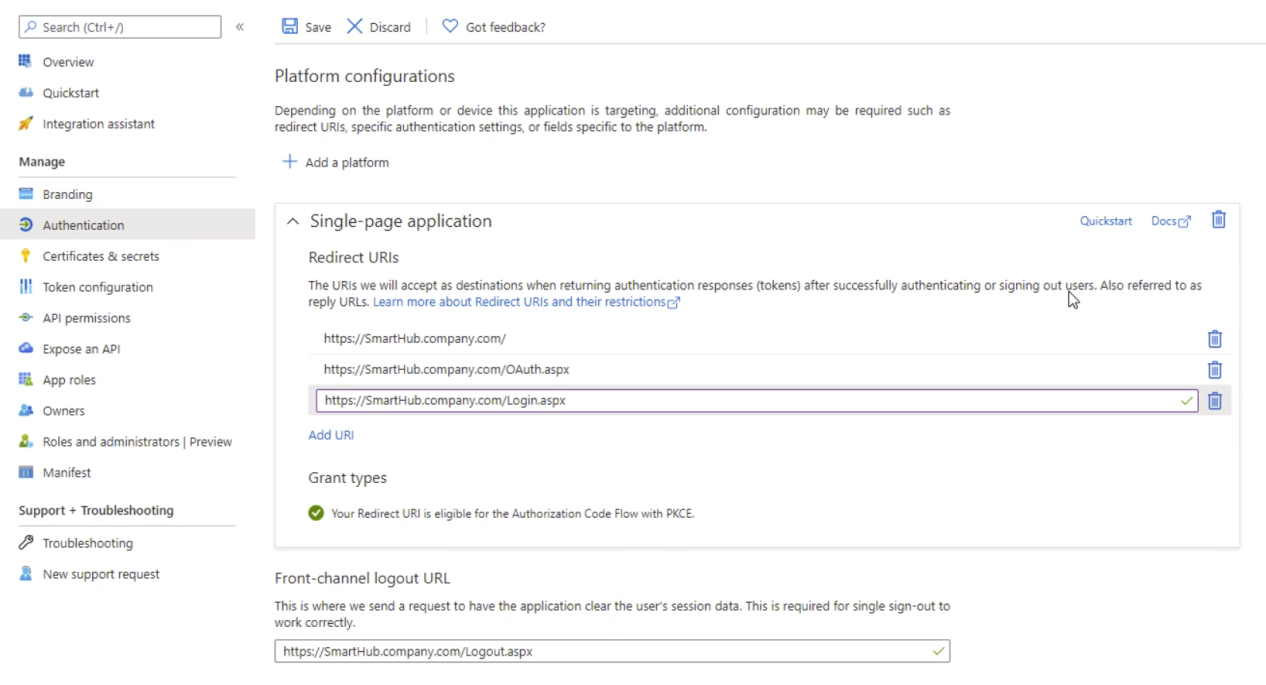Go to API permissions
Screen dimensions: 1266x685
point(86,318)
